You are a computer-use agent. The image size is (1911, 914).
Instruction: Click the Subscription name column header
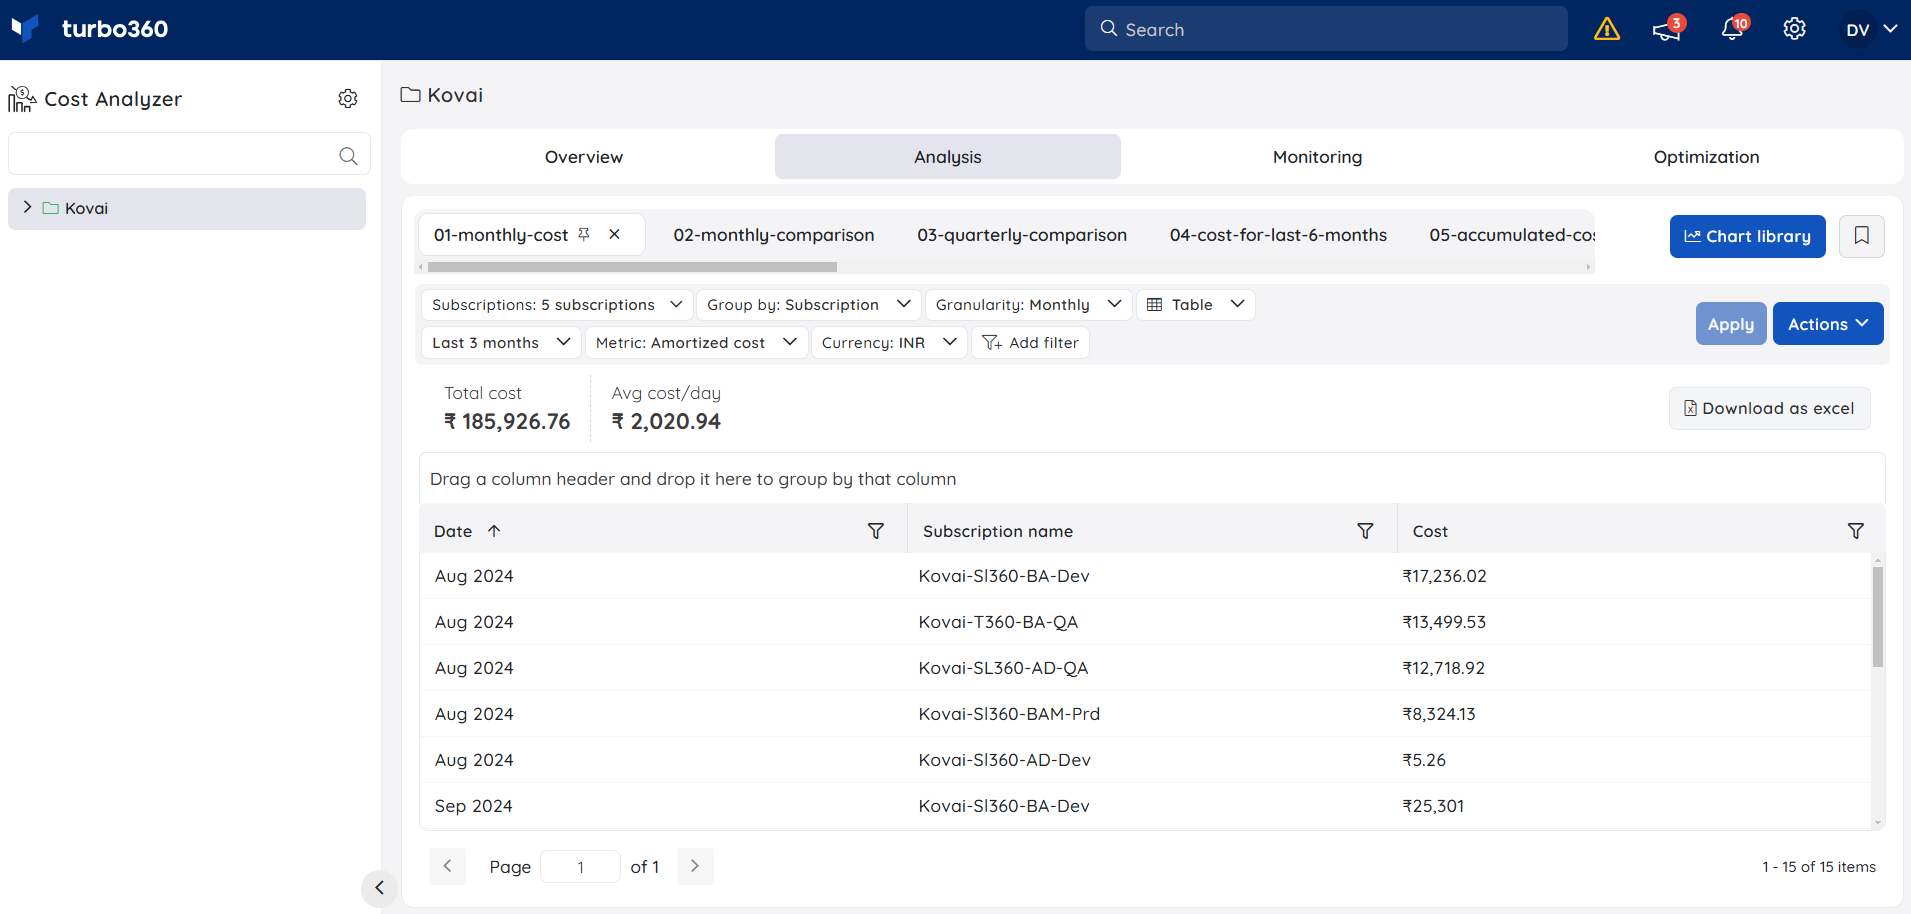(998, 531)
